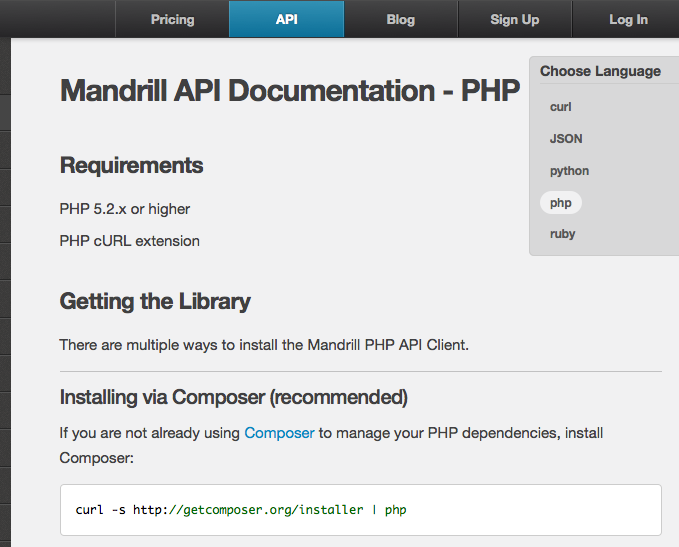Click the curl installer command code block
Screen dimensions: 679x547
[361, 510]
